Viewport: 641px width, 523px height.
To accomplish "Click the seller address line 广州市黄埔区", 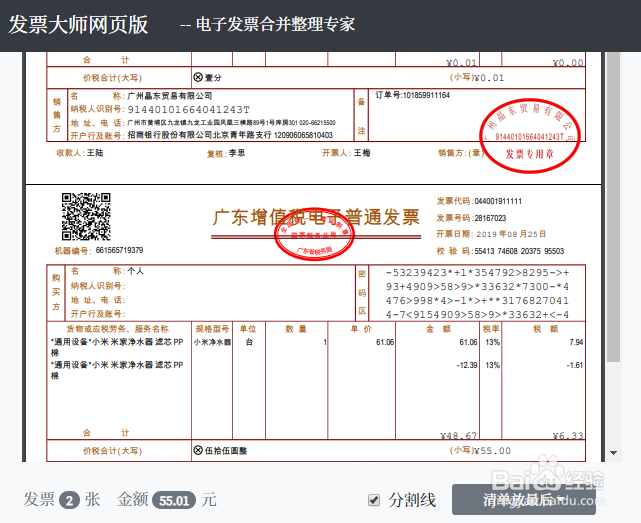I will 231,123.
